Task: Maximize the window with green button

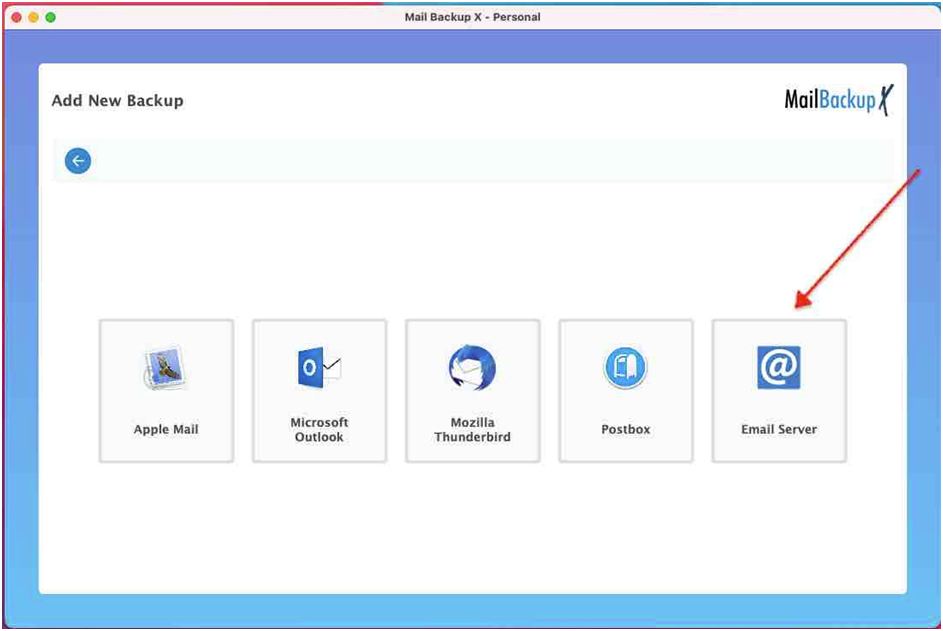Action: click(x=51, y=17)
